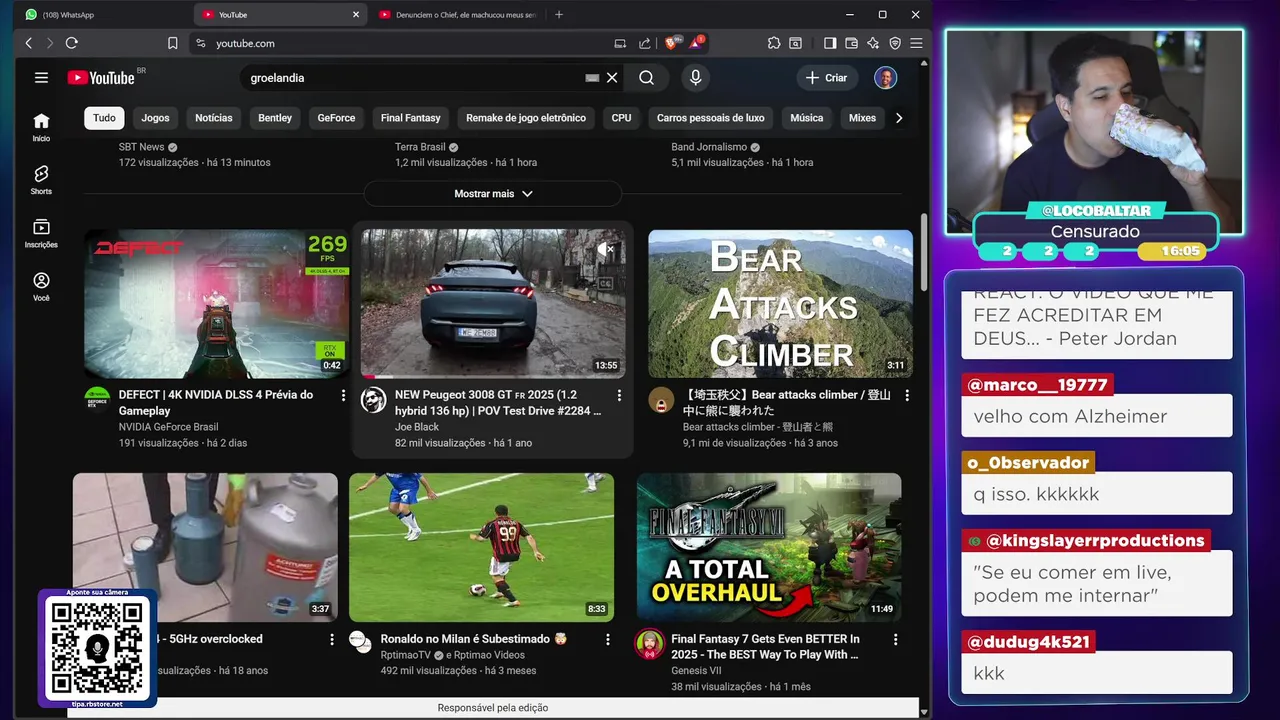Unmute the Peugeot preview speaker icon

click(x=605, y=249)
